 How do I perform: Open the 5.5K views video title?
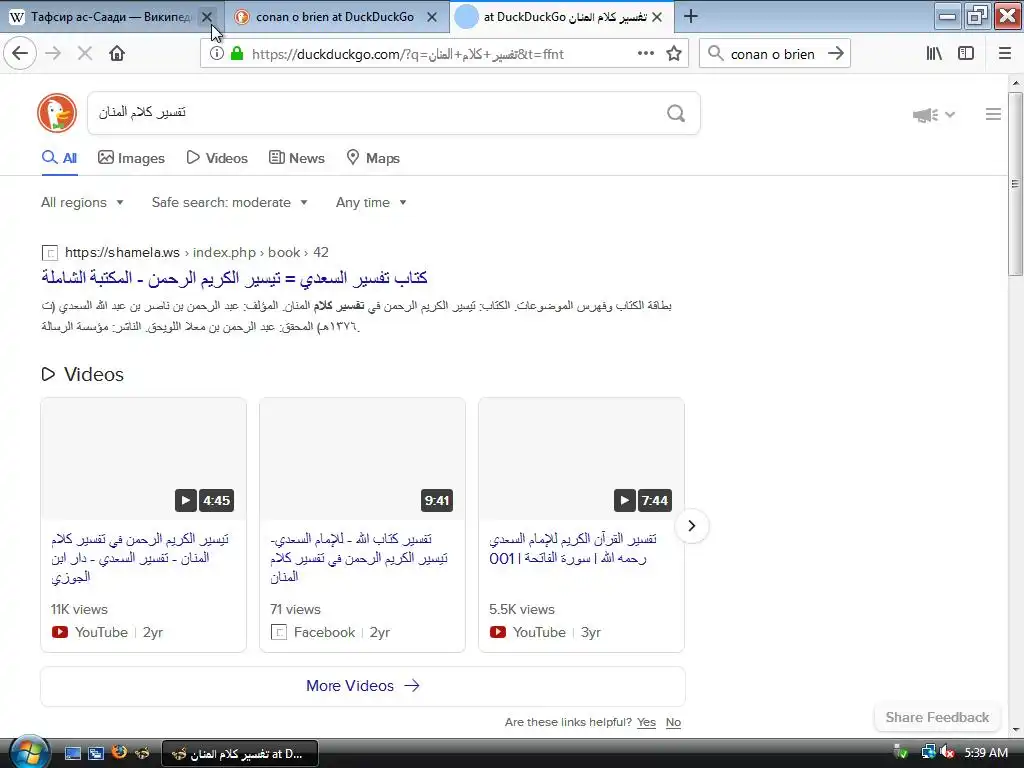(573, 549)
